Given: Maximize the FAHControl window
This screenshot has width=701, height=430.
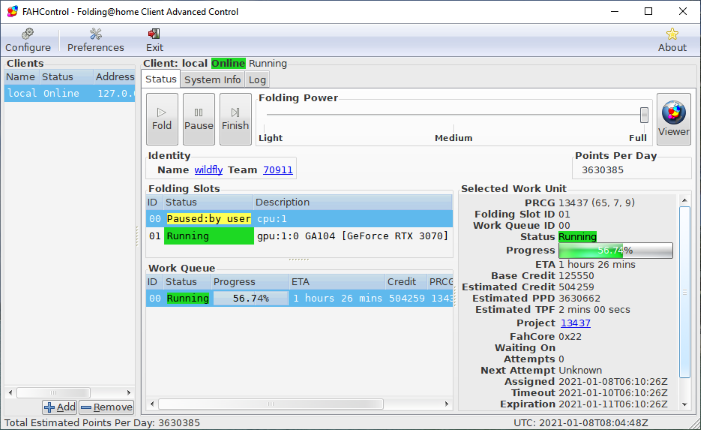Looking at the screenshot, I should (648, 11).
